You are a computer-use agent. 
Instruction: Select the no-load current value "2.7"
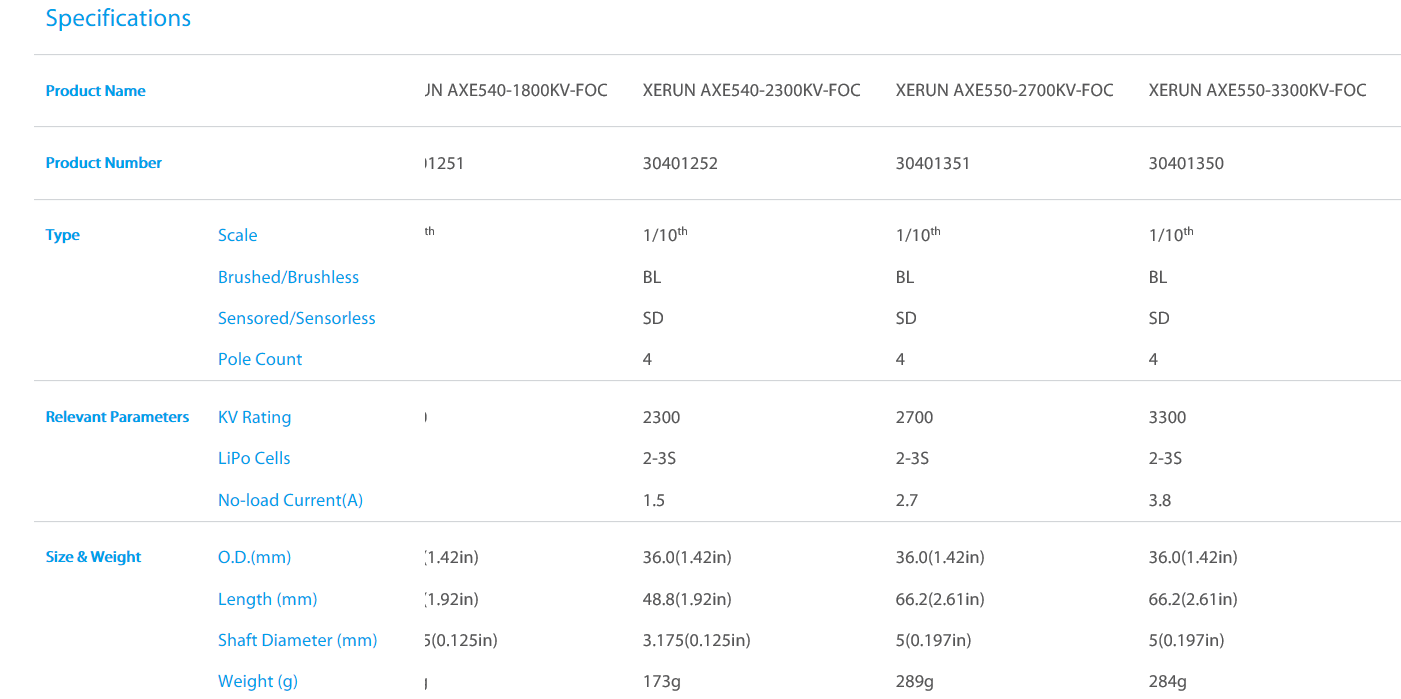(x=907, y=500)
